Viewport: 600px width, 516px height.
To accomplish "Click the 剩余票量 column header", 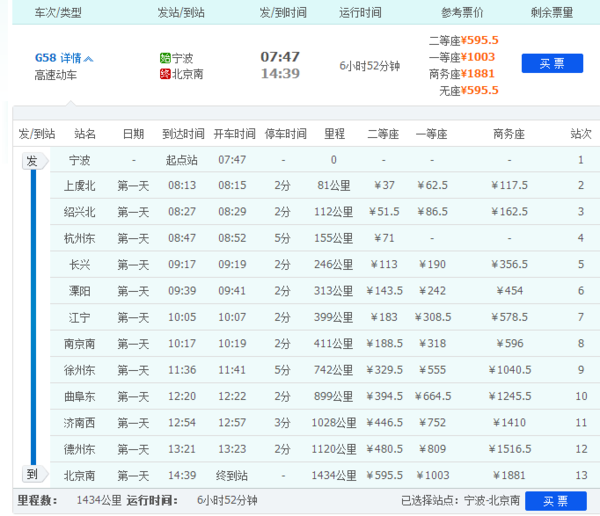I will (x=551, y=13).
